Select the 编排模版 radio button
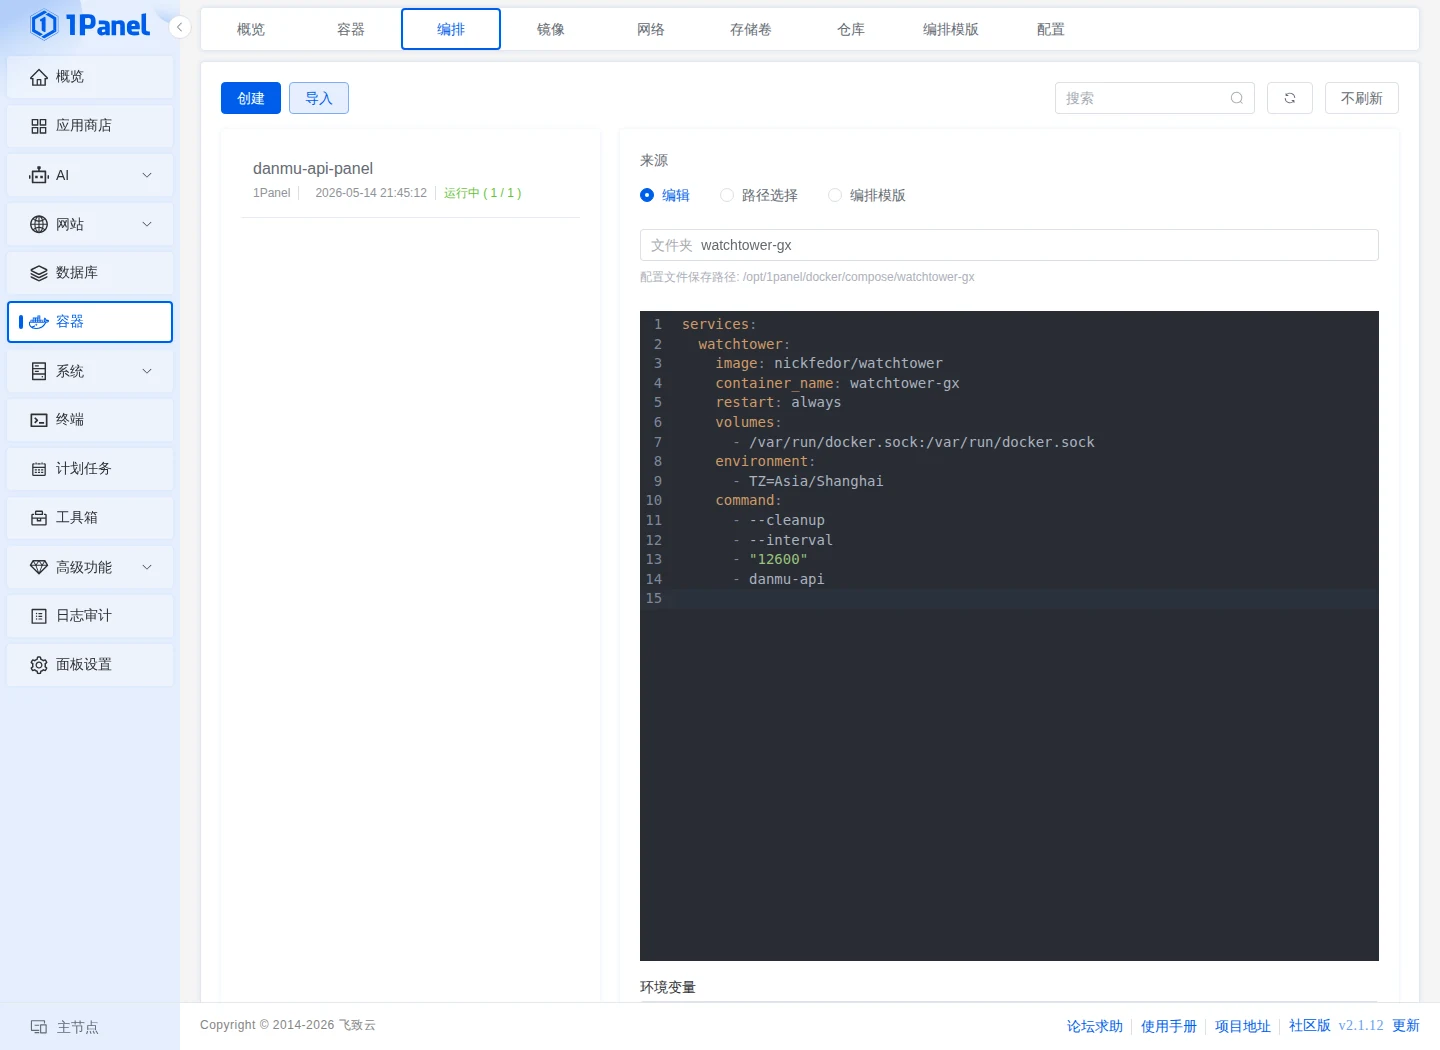The image size is (1440, 1050). (835, 195)
